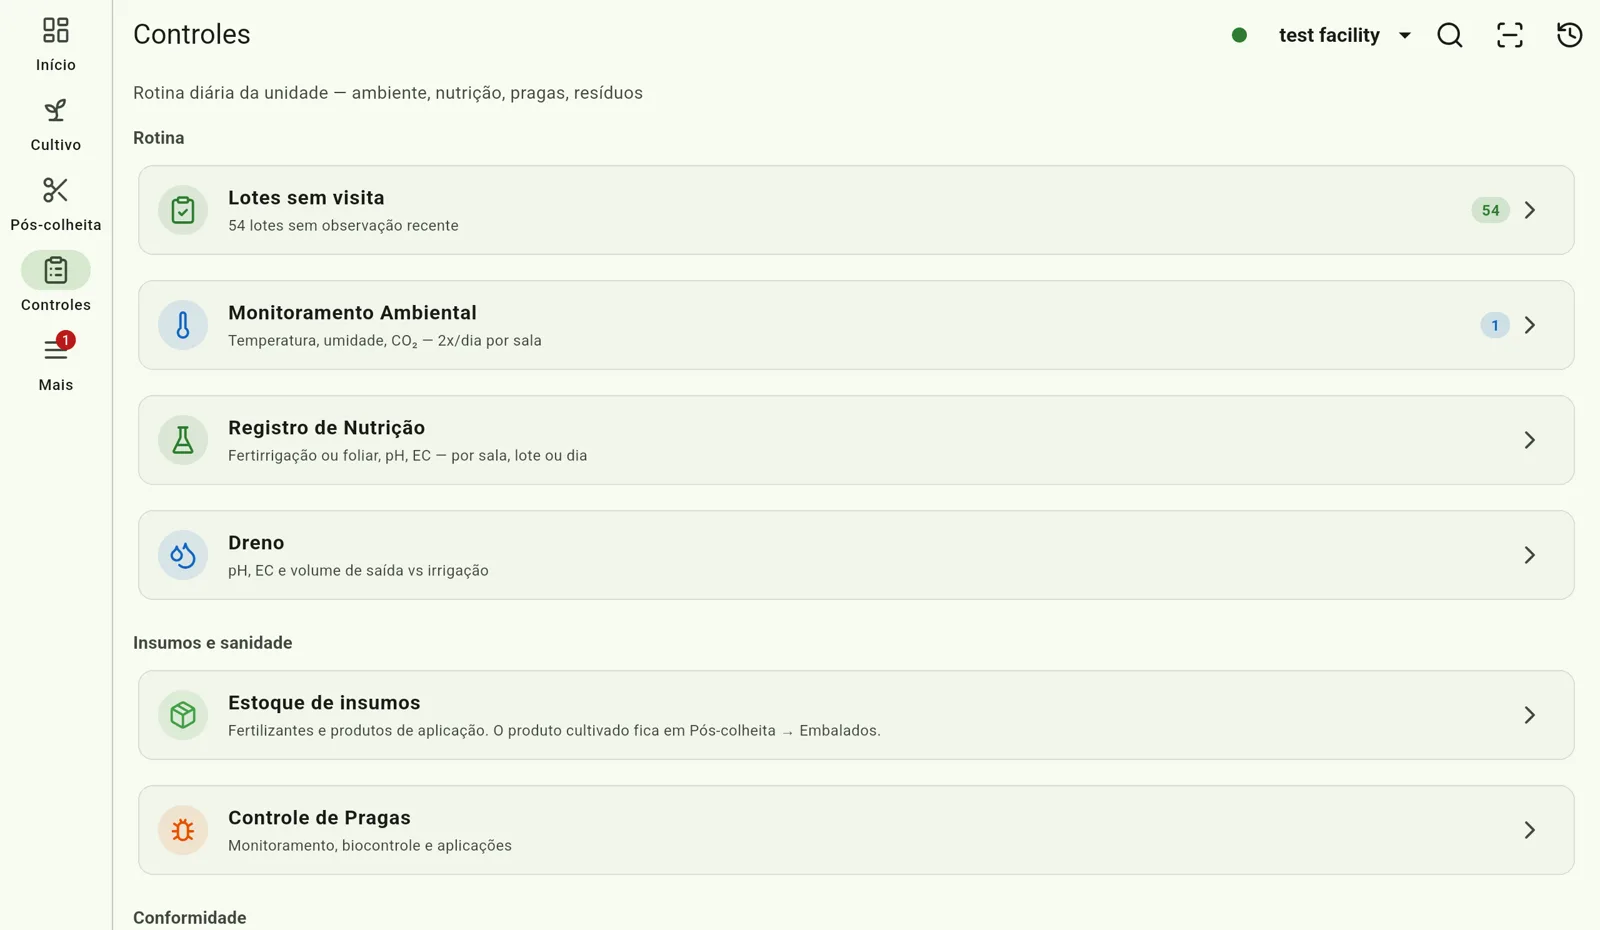The height and width of the screenshot is (930, 1600).
Task: Click the Registro de Nutrição flask icon
Action: 183,440
